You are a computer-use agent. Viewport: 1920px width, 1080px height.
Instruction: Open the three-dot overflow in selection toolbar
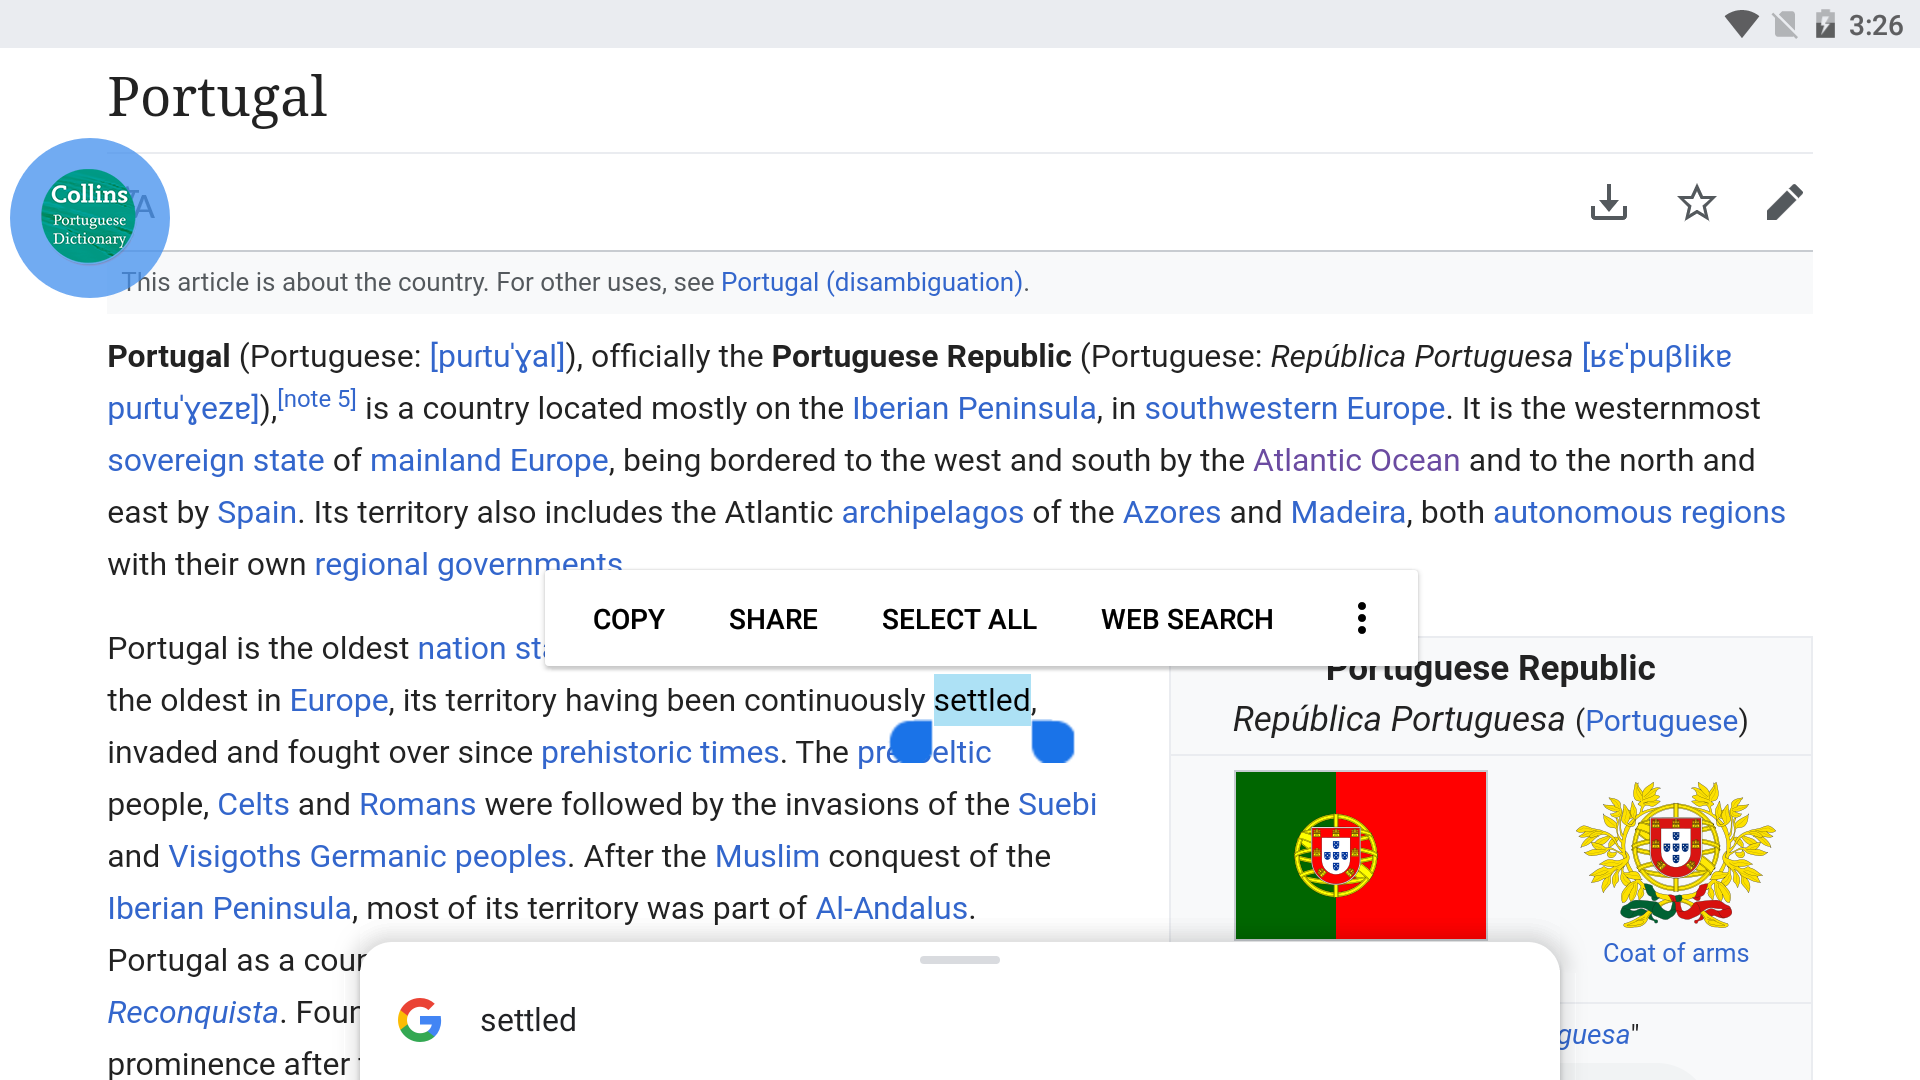(x=1361, y=619)
